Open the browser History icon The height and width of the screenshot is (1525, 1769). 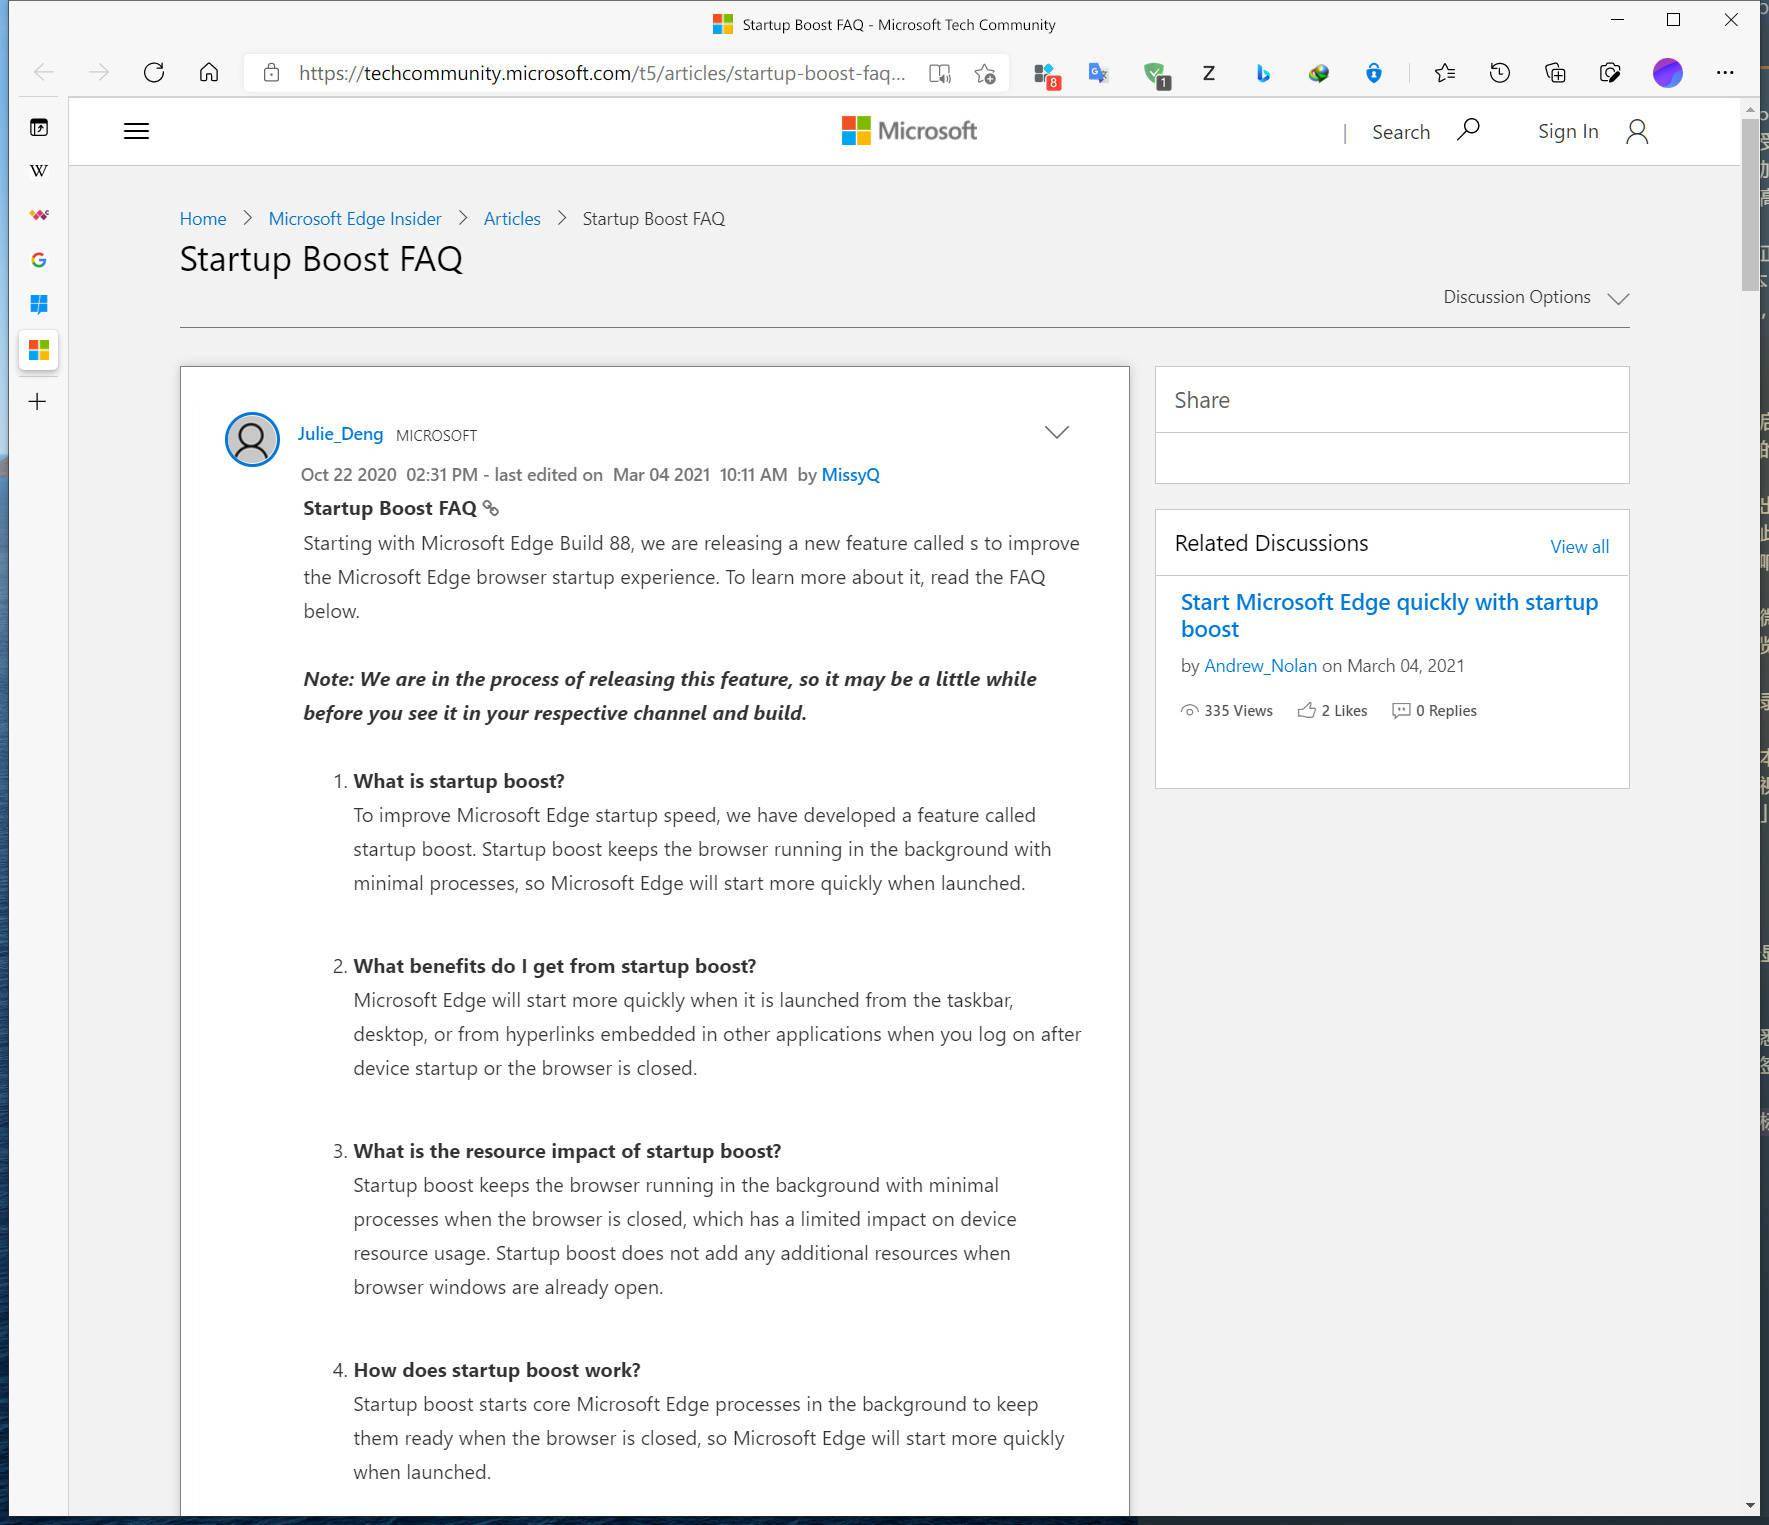pos(1499,73)
